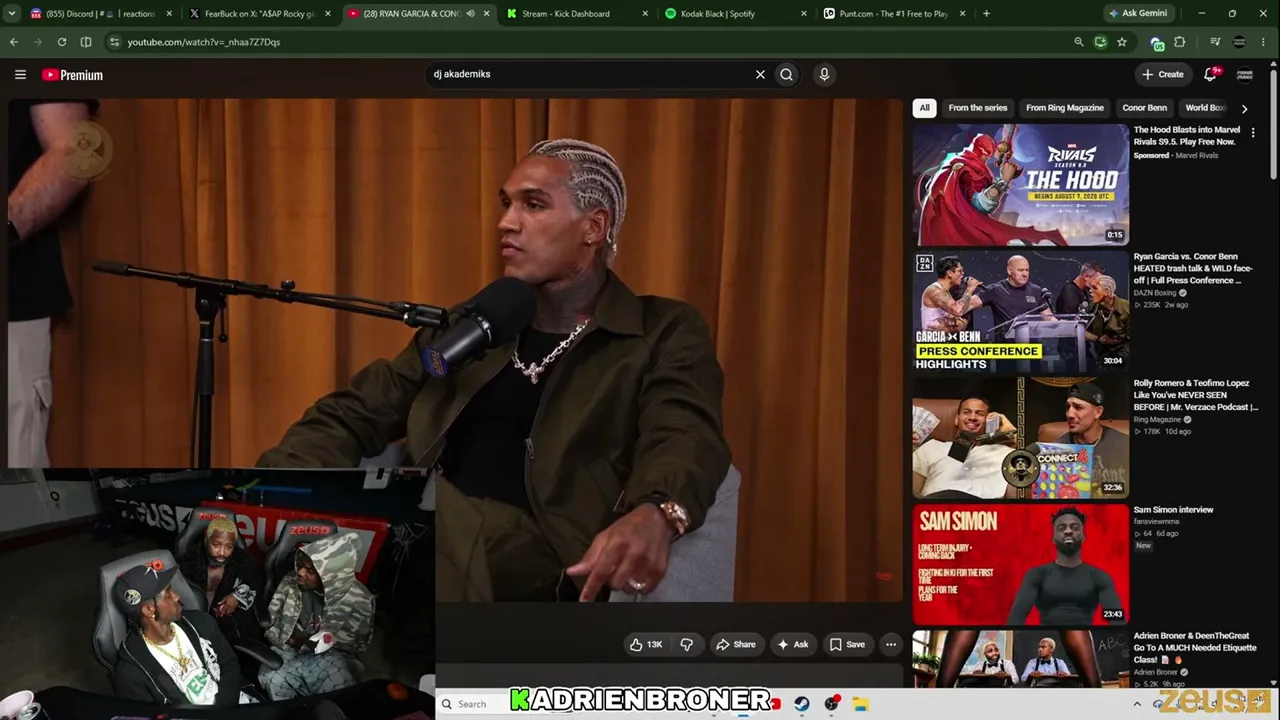Open Garcia vs Benn press conference thumbnail
Viewport: 1280px width, 720px height.
tap(1021, 311)
